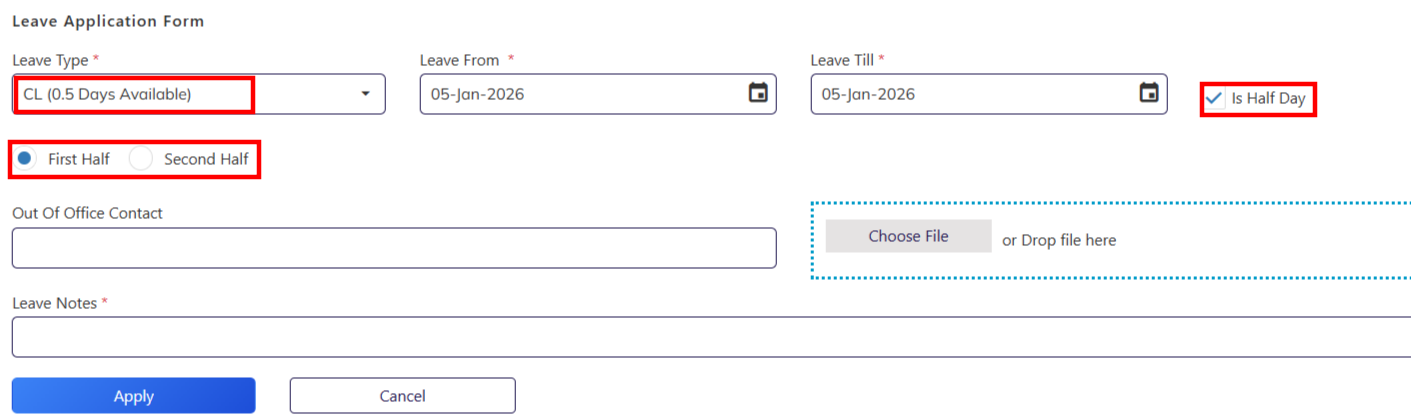The width and height of the screenshot is (1411, 420).
Task: Click the 'or Drop file here' text
Action: coord(1059,240)
